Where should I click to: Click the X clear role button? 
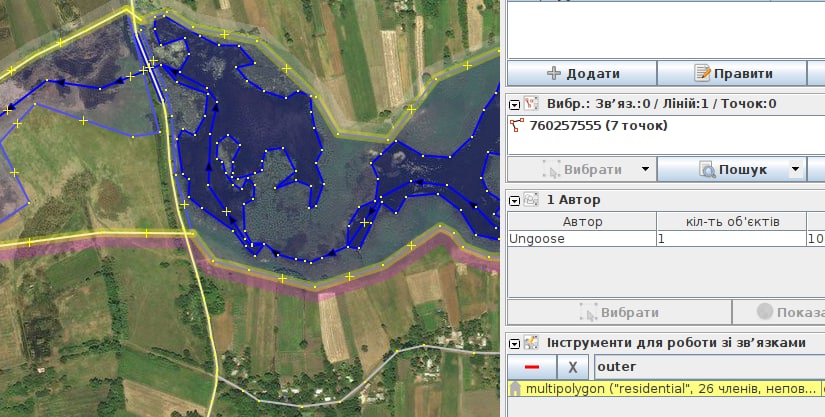click(573, 367)
